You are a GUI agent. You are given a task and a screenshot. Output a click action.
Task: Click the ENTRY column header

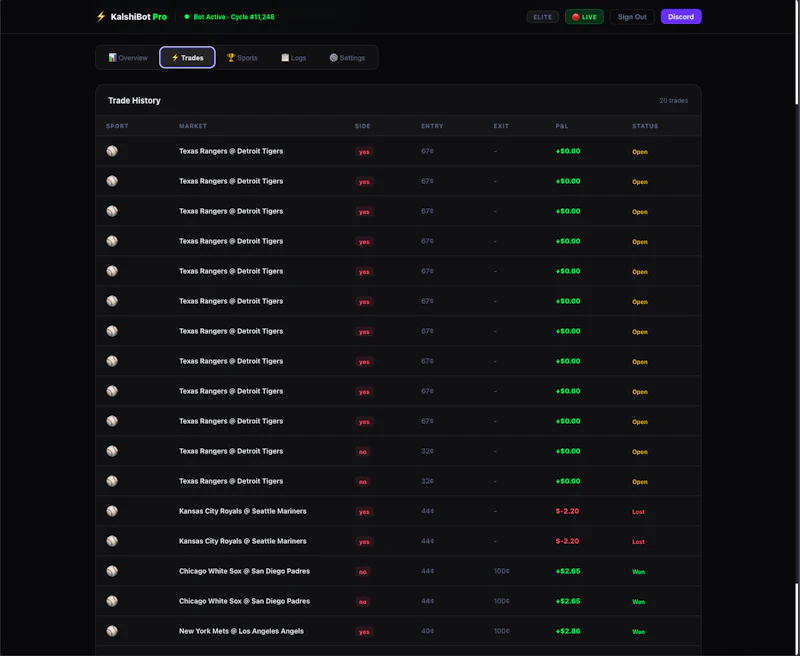(x=432, y=126)
